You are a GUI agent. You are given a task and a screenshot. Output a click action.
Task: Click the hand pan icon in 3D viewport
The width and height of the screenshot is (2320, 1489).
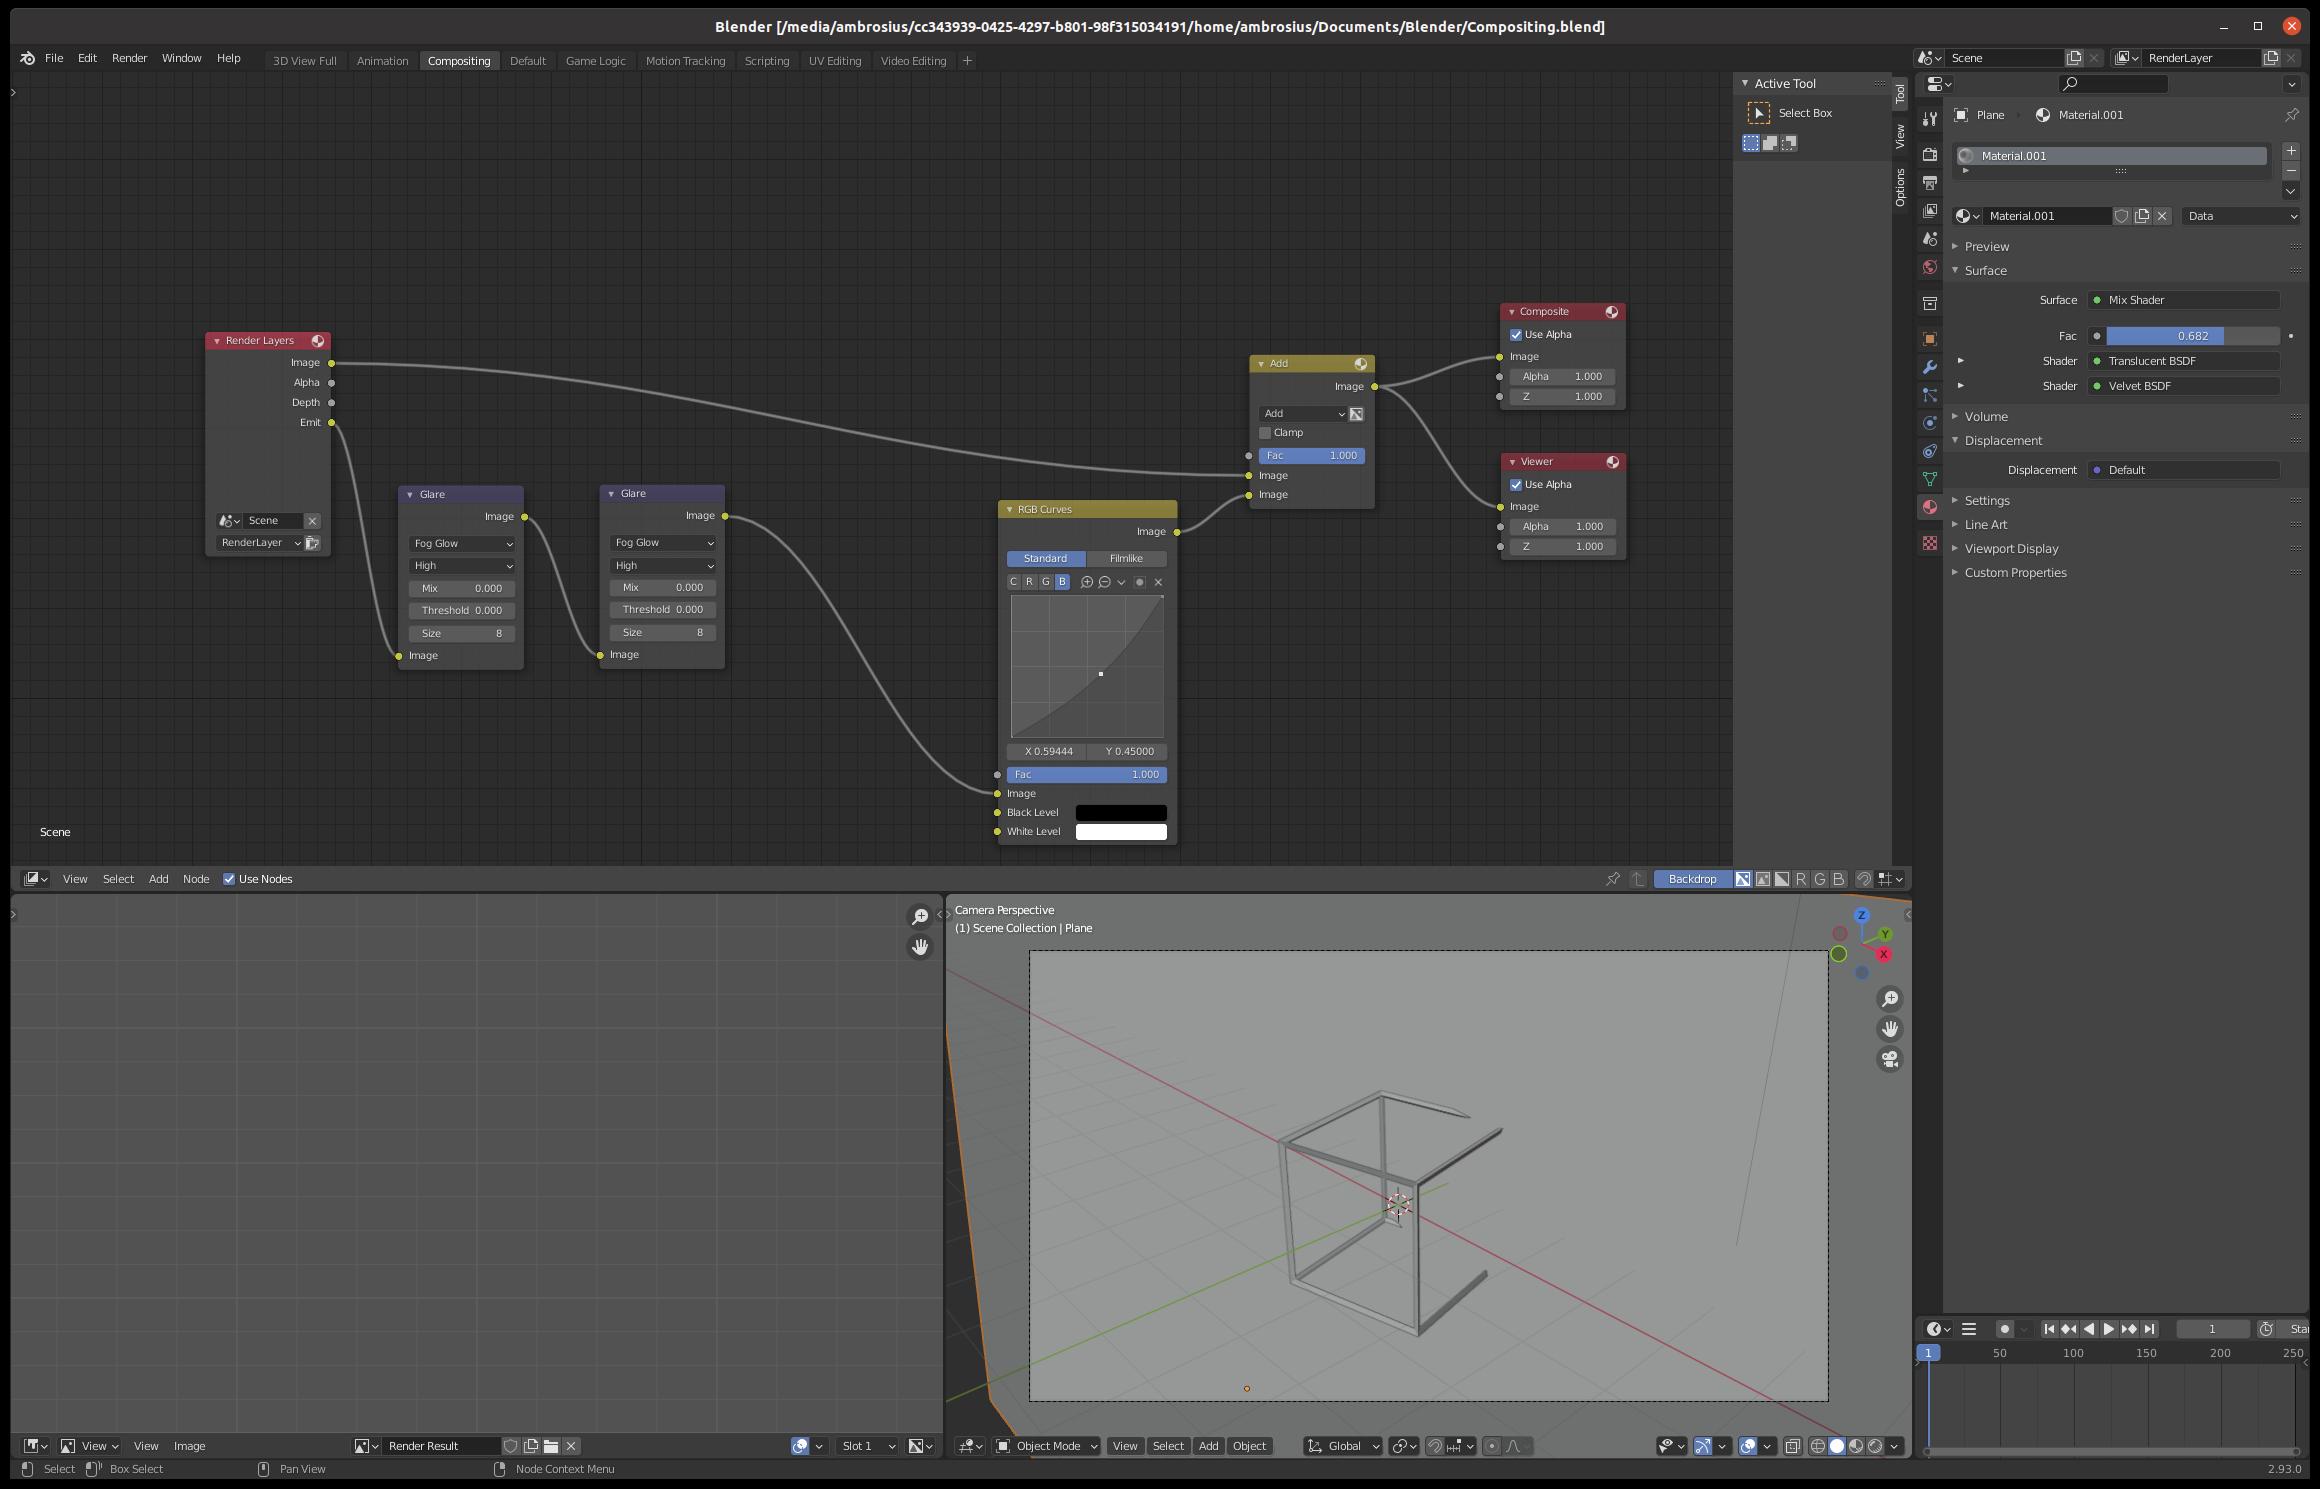click(1889, 1029)
